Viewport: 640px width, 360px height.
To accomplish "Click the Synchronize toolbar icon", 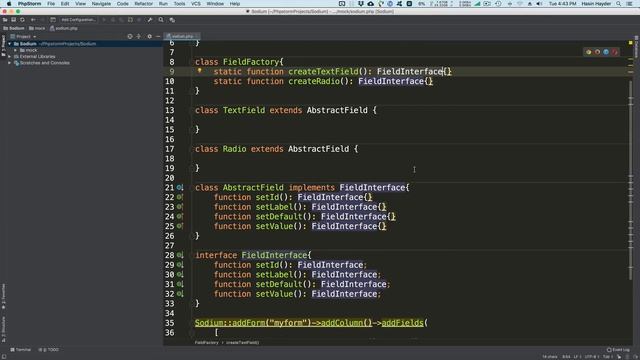I will [x=22, y=20].
